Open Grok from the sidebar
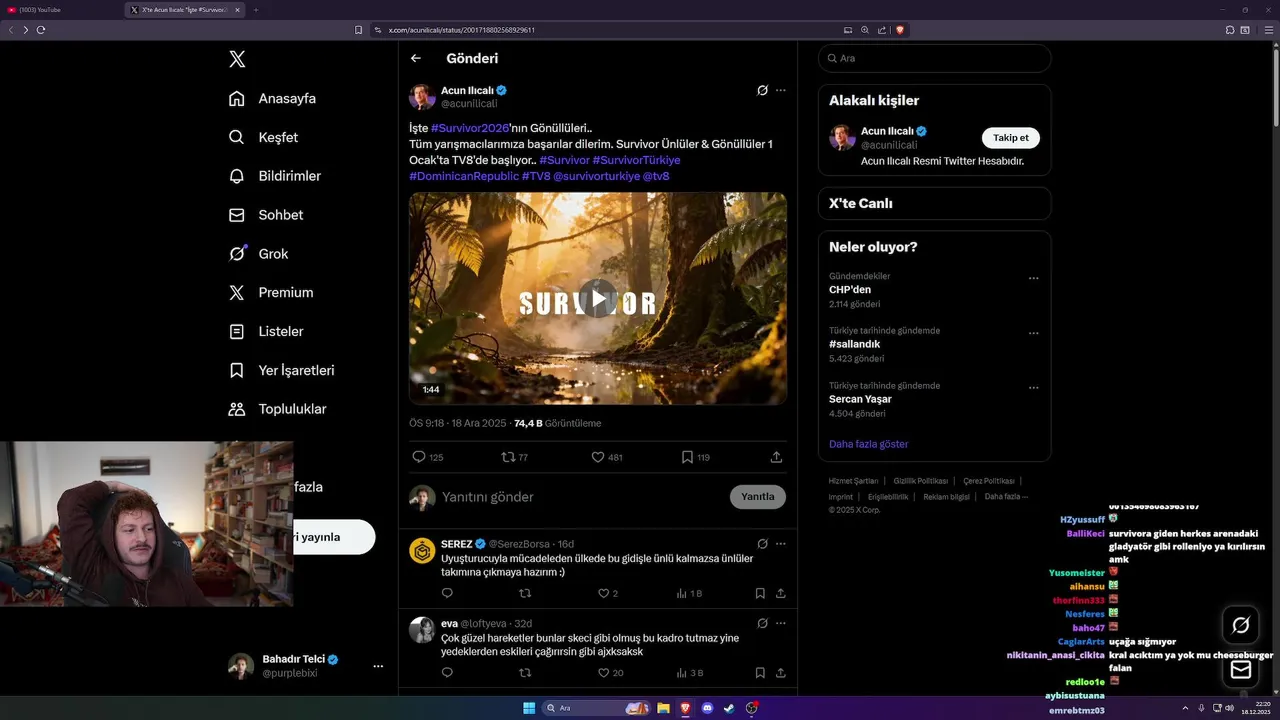Viewport: 1280px width, 720px height. [x=258, y=254]
